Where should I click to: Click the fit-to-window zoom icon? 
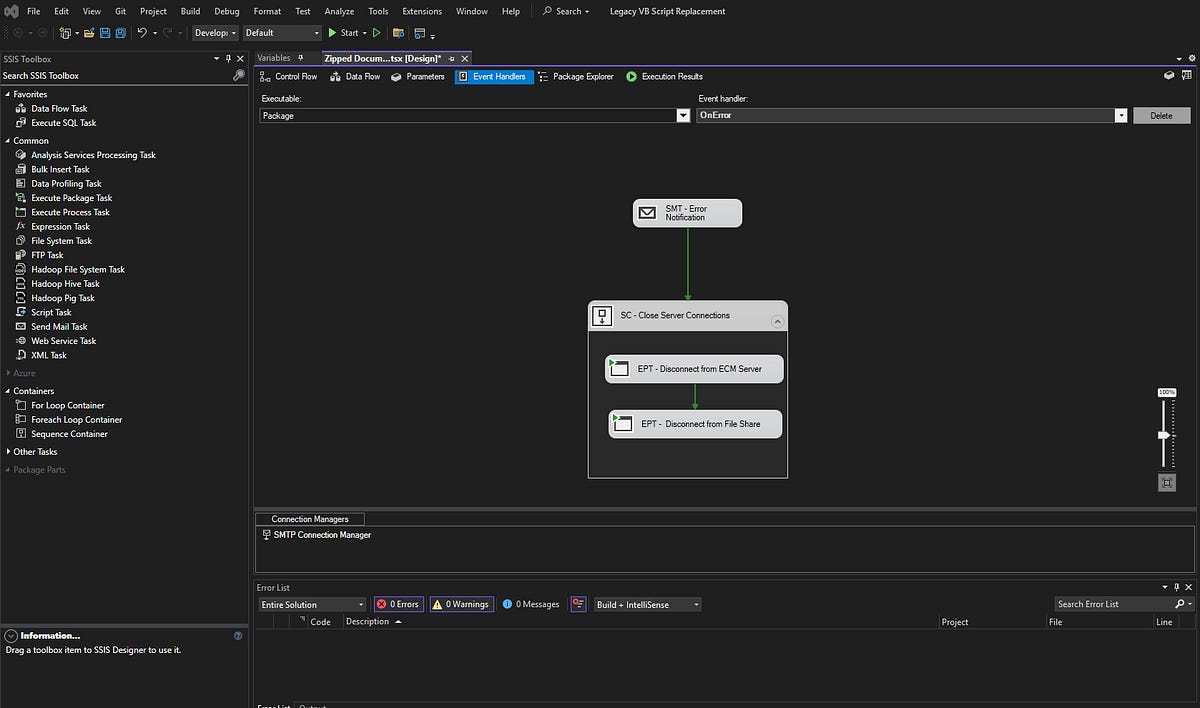1166,483
